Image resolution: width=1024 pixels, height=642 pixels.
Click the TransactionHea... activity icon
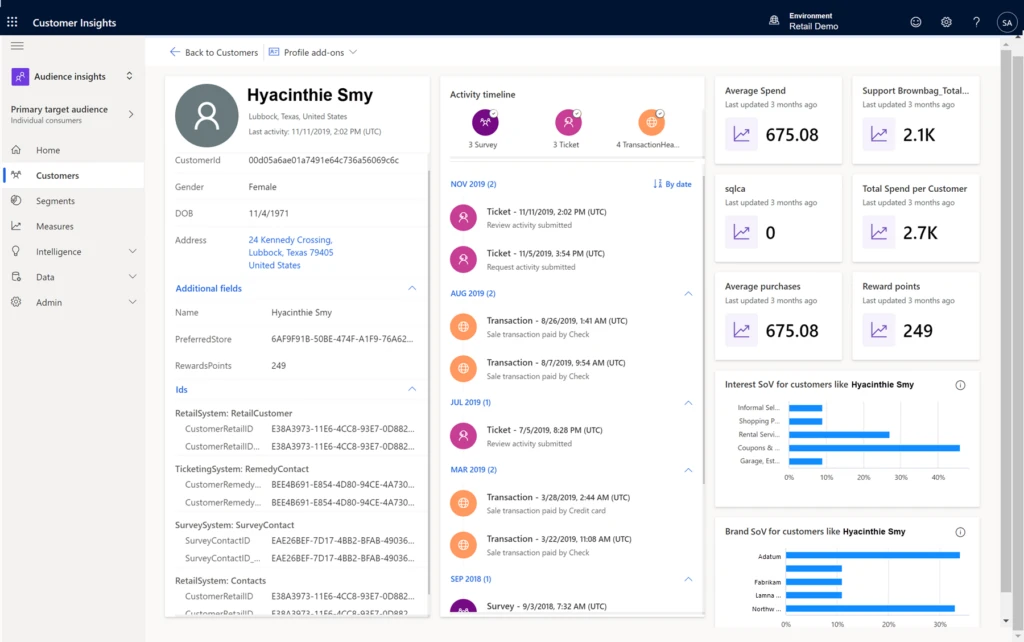[651, 124]
